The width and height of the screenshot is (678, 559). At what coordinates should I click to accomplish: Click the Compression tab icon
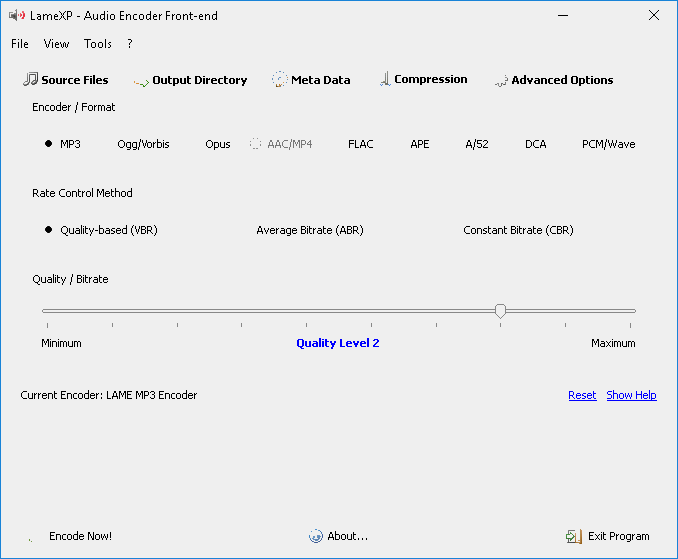[x=385, y=79]
